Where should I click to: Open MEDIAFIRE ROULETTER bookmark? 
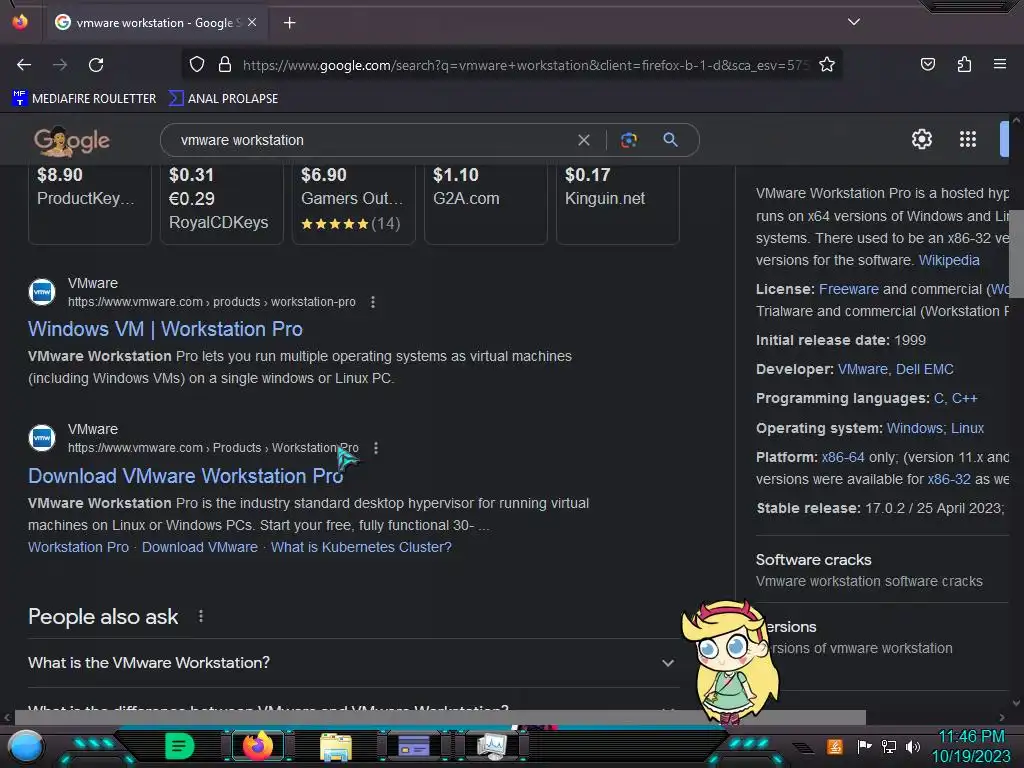pyautogui.click(x=84, y=99)
